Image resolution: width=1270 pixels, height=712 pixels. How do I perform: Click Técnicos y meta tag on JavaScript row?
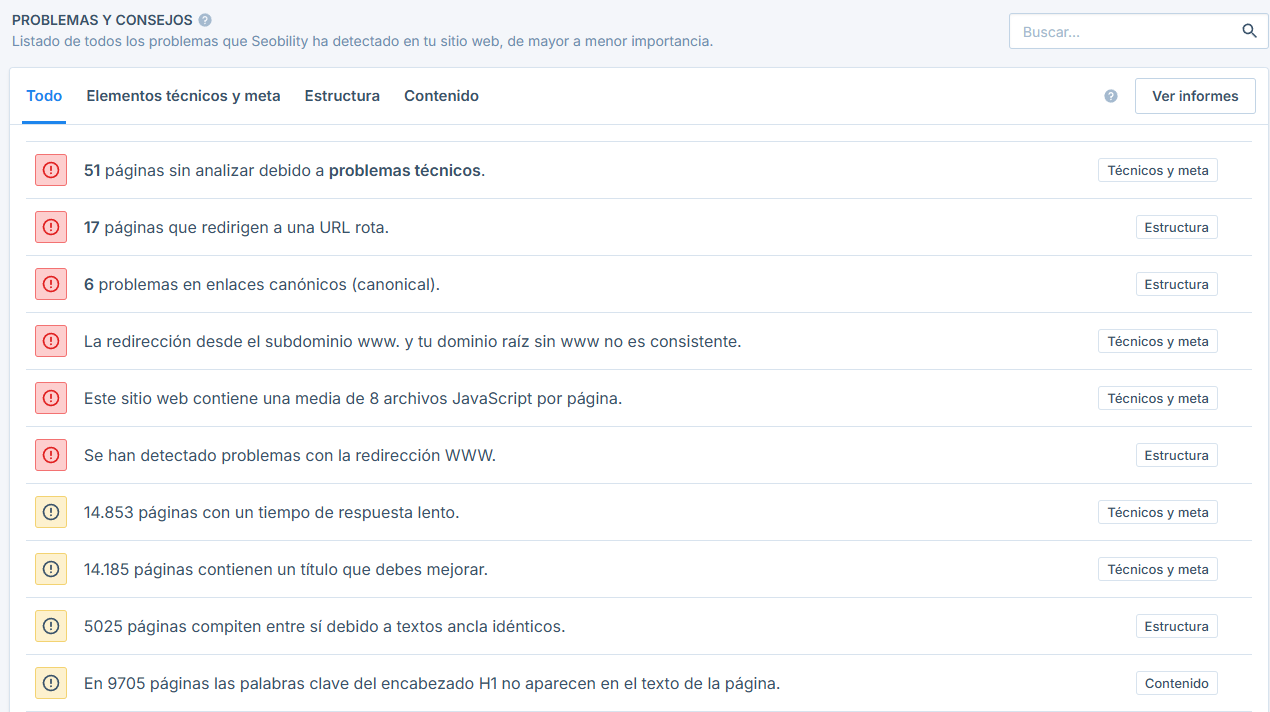pos(1157,398)
